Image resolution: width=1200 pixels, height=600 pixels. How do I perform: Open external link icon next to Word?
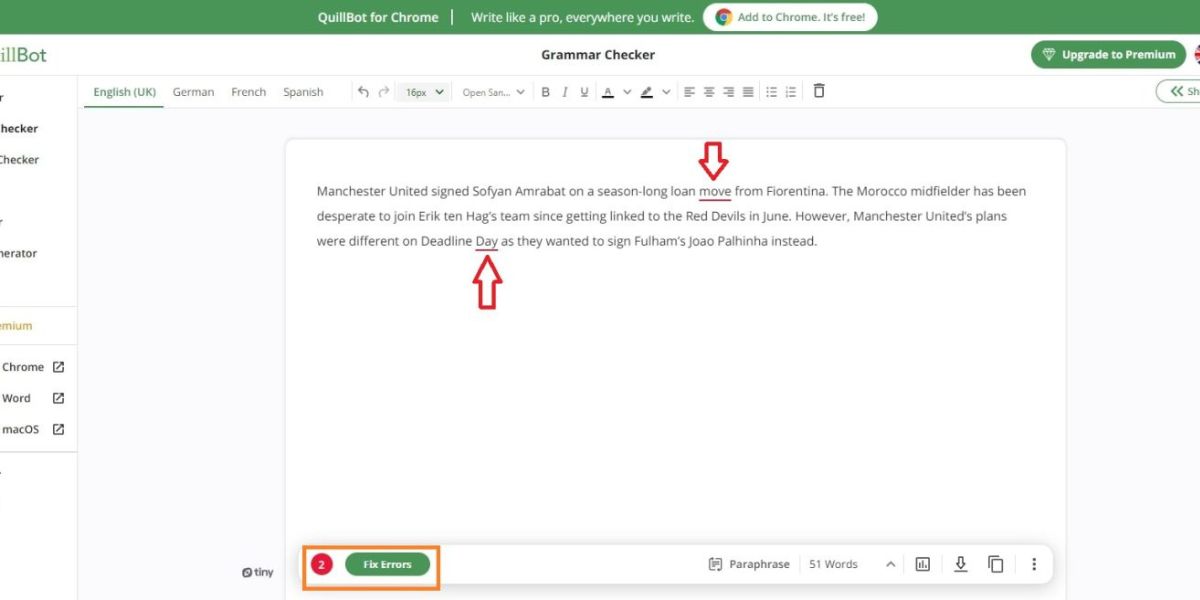click(x=58, y=398)
